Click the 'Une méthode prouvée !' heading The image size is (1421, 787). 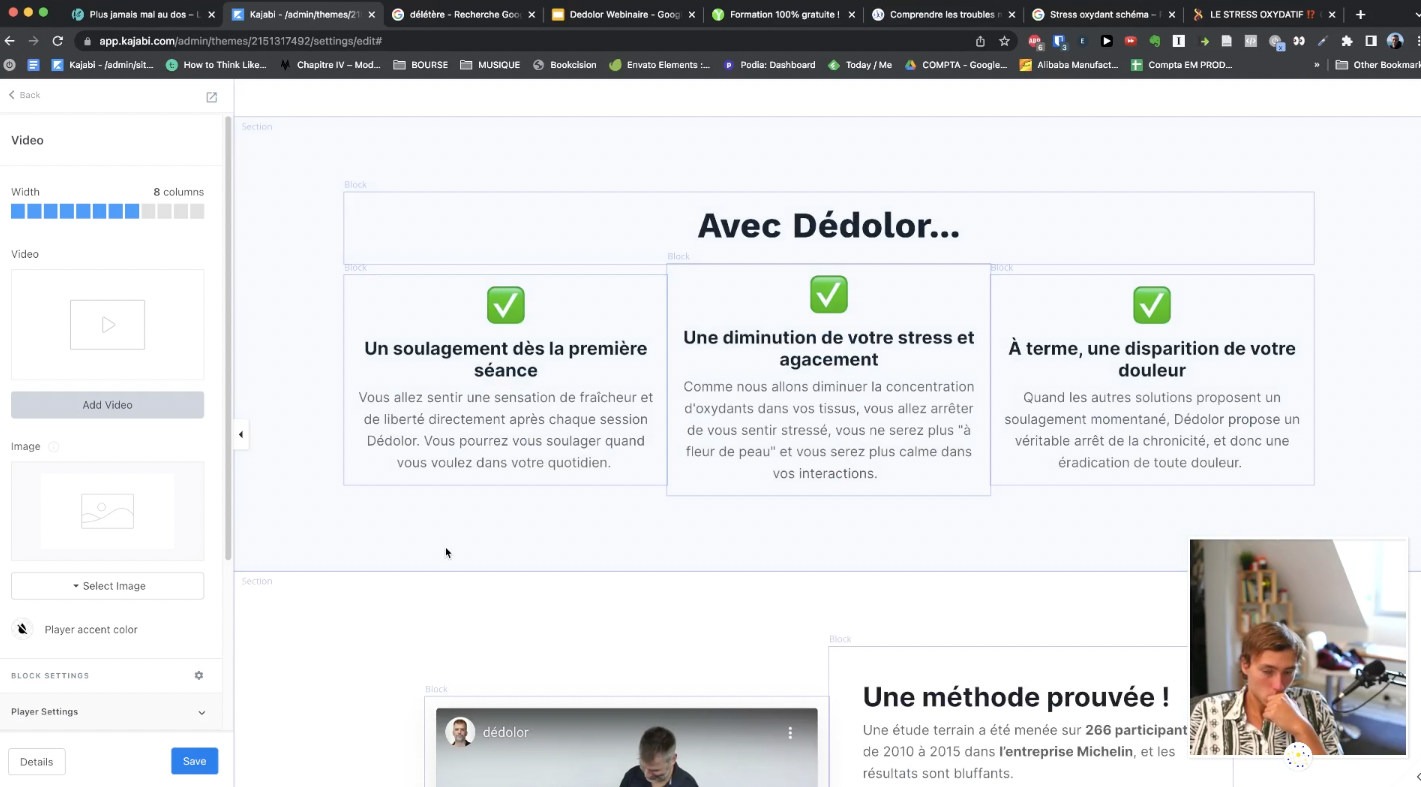[1016, 697]
